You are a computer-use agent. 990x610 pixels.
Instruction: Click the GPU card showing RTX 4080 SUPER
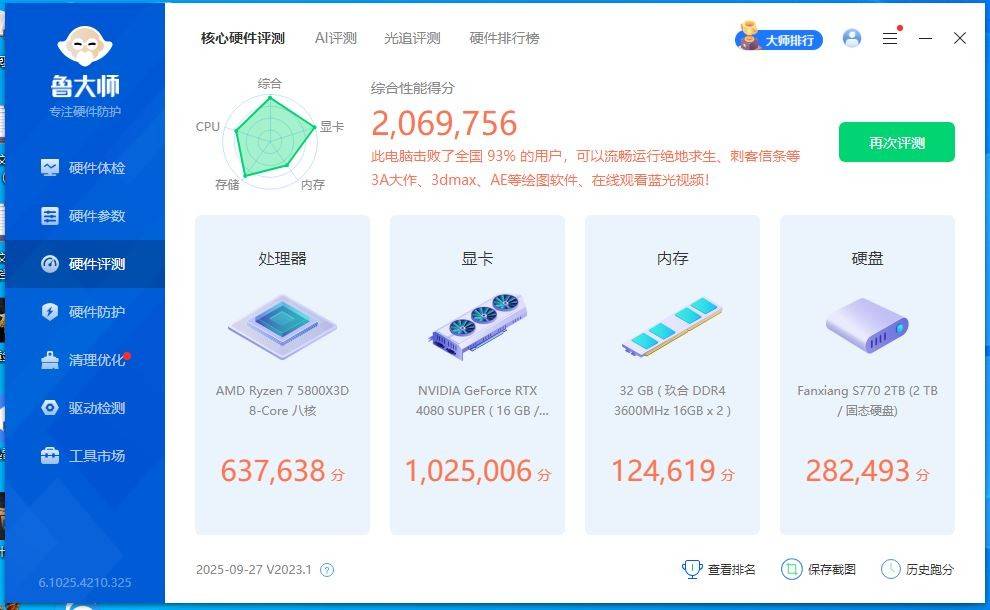coord(477,375)
